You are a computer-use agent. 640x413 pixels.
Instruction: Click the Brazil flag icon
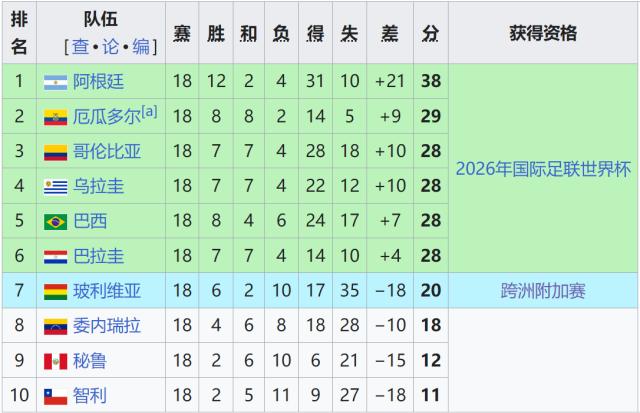click(x=56, y=222)
